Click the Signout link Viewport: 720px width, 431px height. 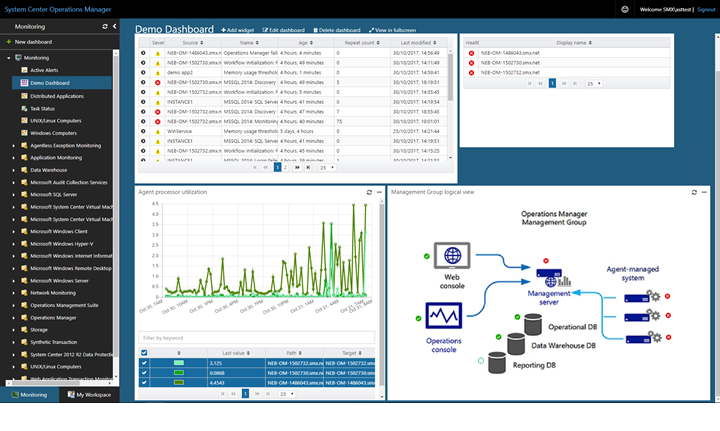[x=706, y=10]
